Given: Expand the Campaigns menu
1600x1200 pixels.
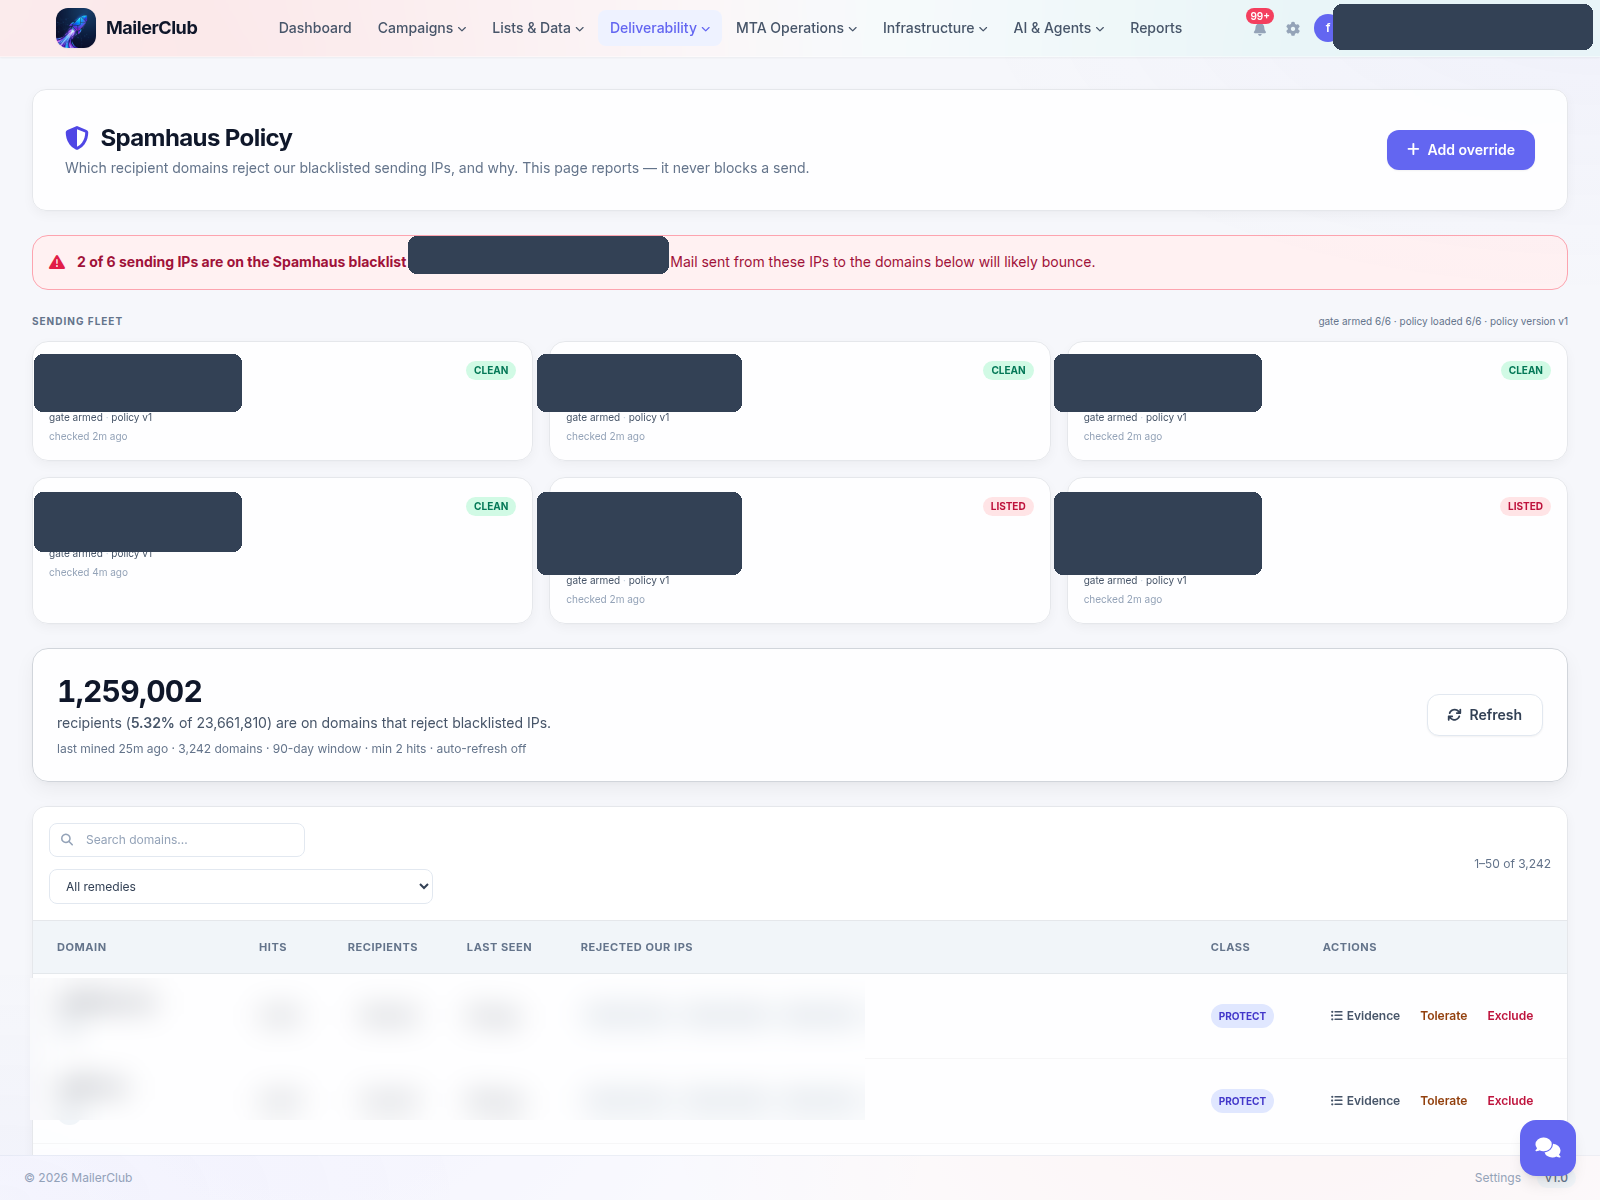Looking at the screenshot, I should pos(422,28).
